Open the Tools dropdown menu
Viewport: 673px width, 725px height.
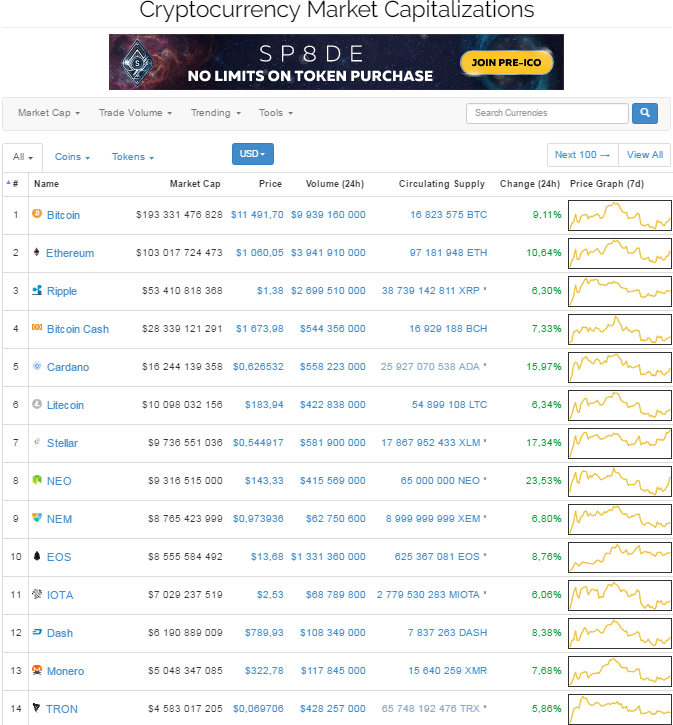point(275,113)
